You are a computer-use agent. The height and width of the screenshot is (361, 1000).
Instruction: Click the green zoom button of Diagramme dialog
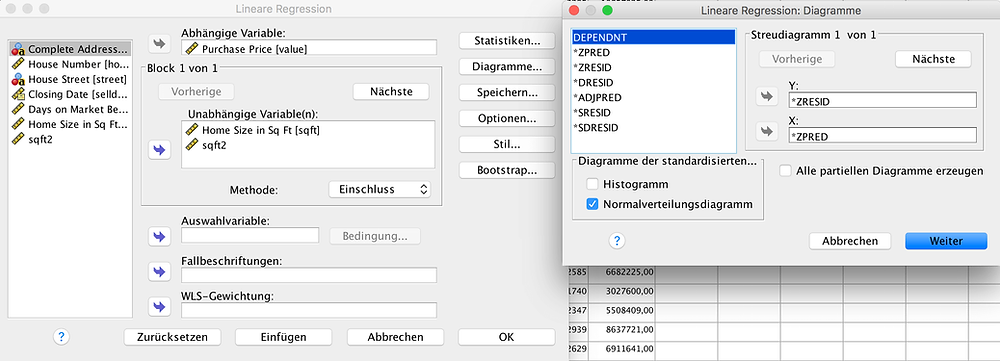click(607, 10)
